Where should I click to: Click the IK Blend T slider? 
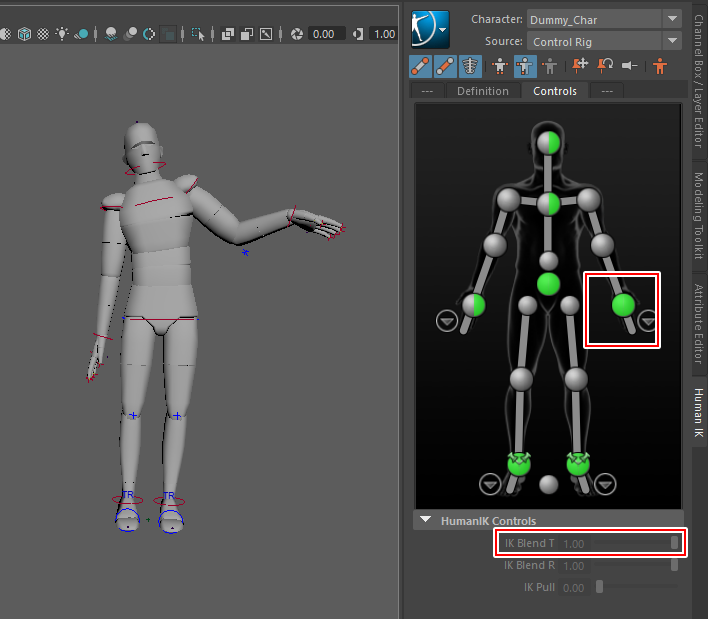point(634,543)
